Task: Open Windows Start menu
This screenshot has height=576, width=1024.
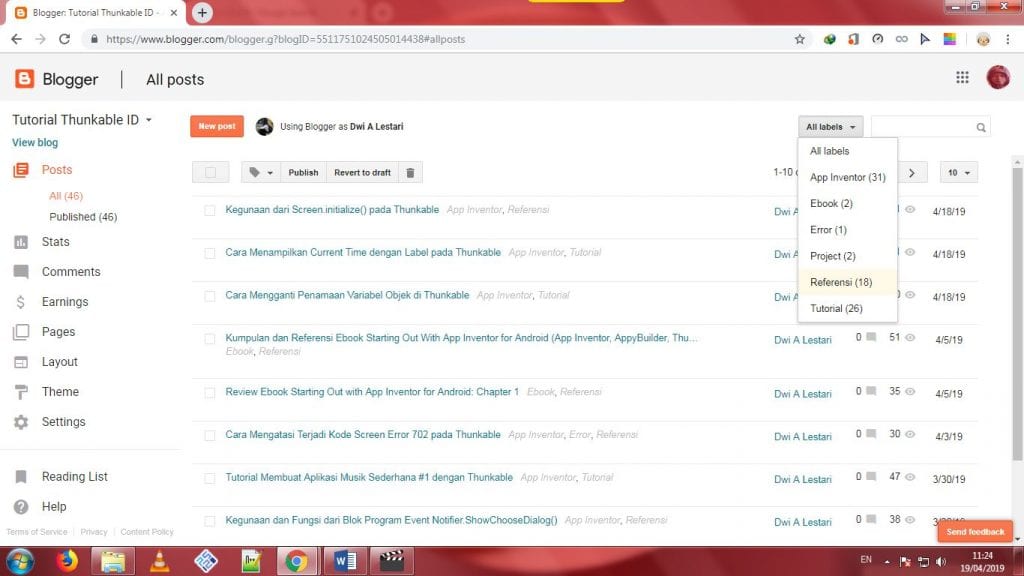Action: (20, 562)
